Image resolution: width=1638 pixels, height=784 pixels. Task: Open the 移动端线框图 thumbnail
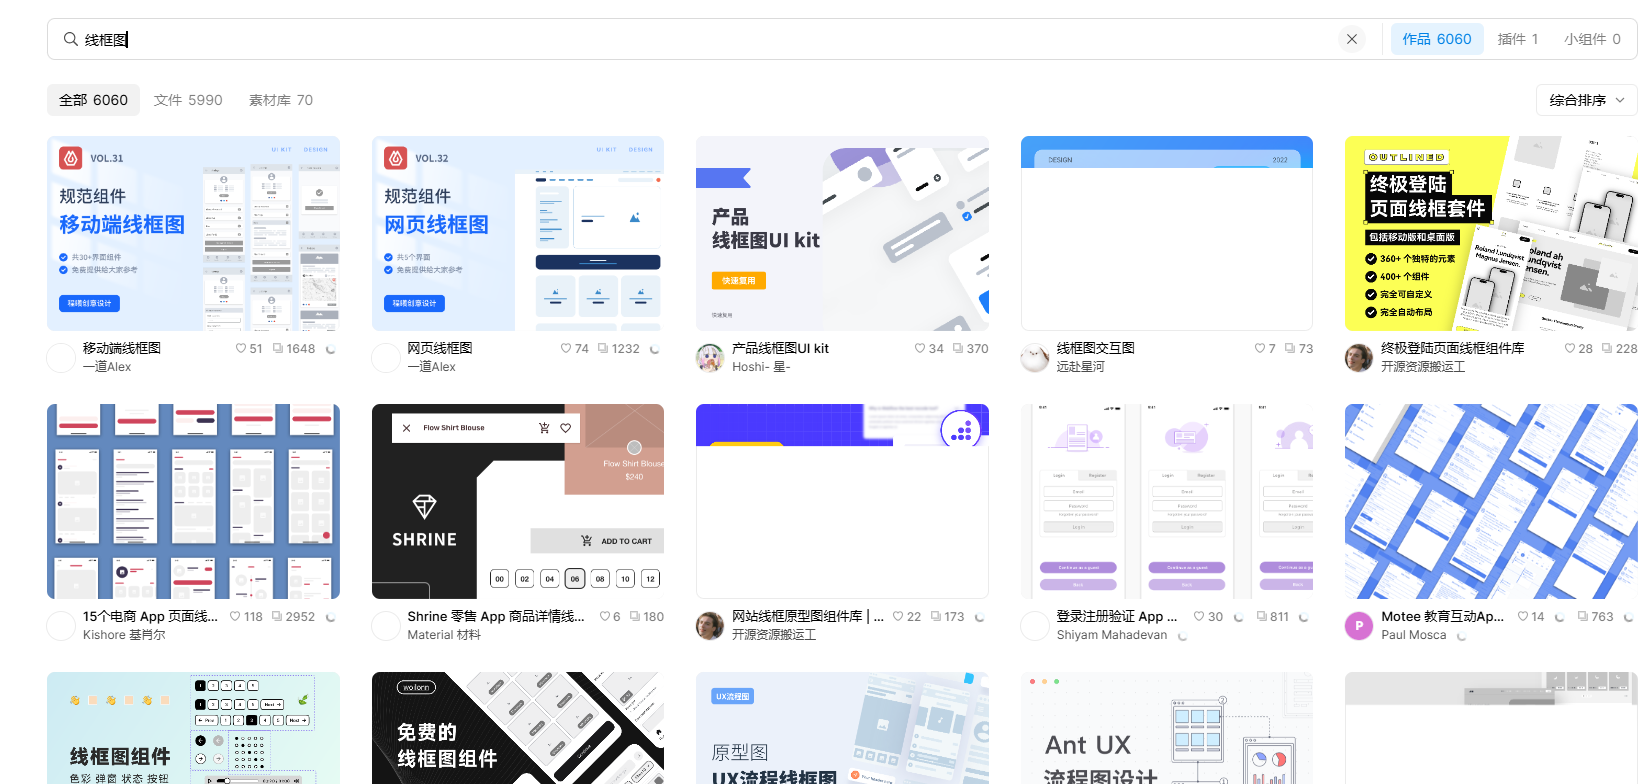pos(193,233)
